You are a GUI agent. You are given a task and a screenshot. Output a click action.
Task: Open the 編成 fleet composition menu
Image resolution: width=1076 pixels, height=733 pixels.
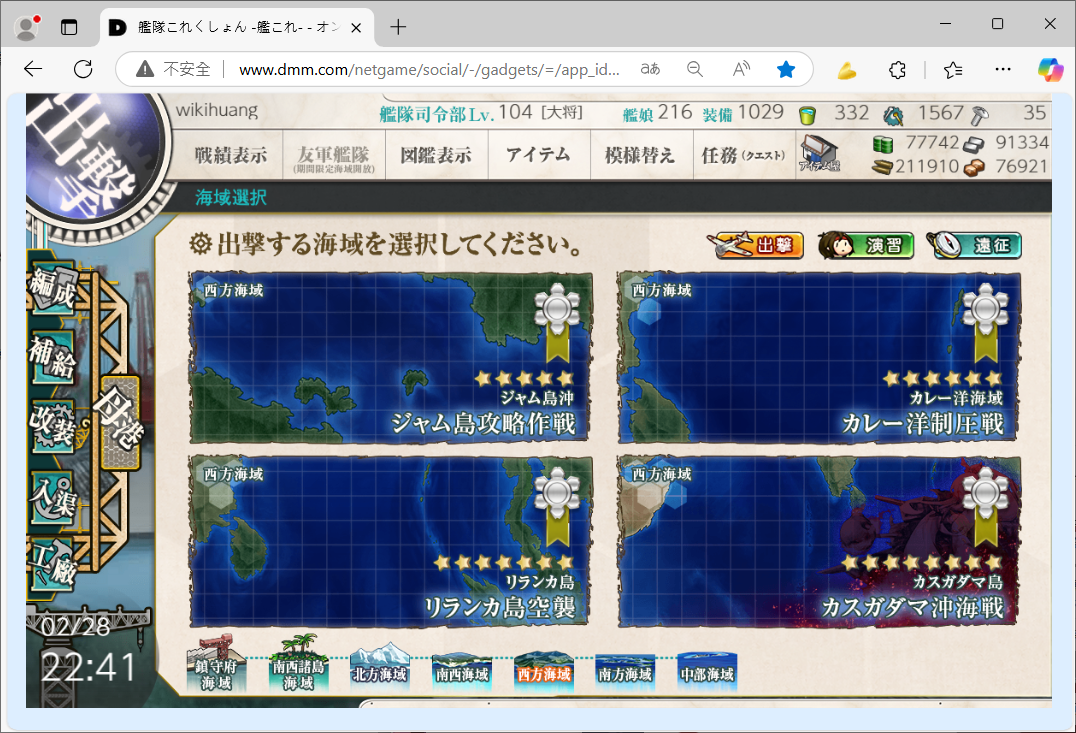click(52, 288)
